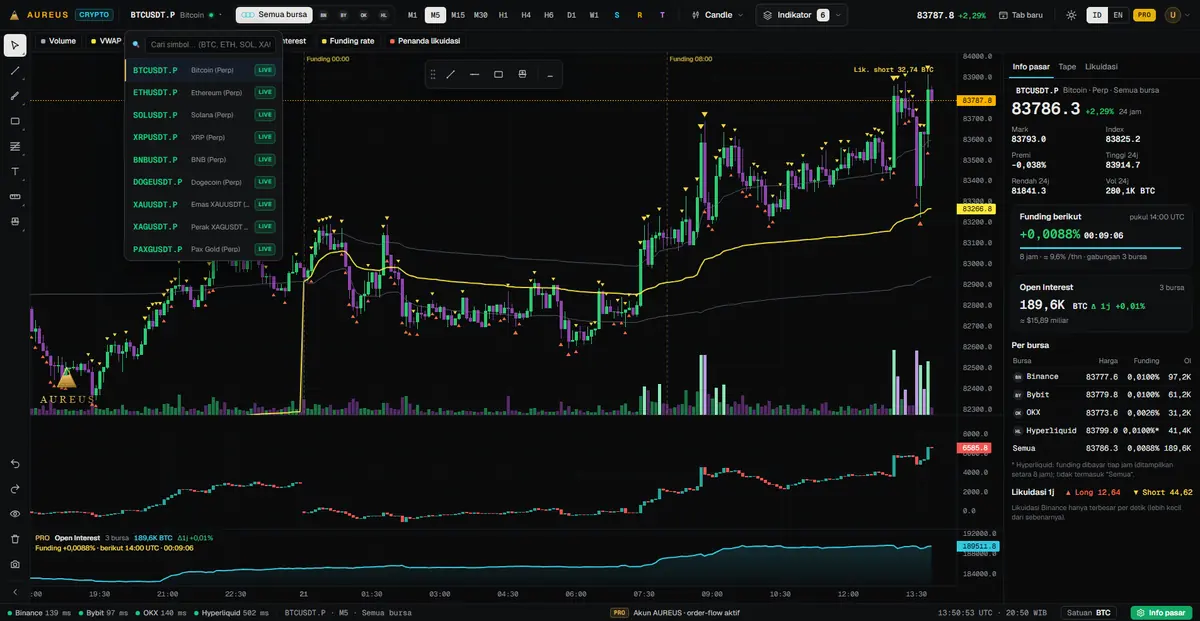Click the PRO badge button
This screenshot has width=1200, height=621.
tap(1145, 15)
